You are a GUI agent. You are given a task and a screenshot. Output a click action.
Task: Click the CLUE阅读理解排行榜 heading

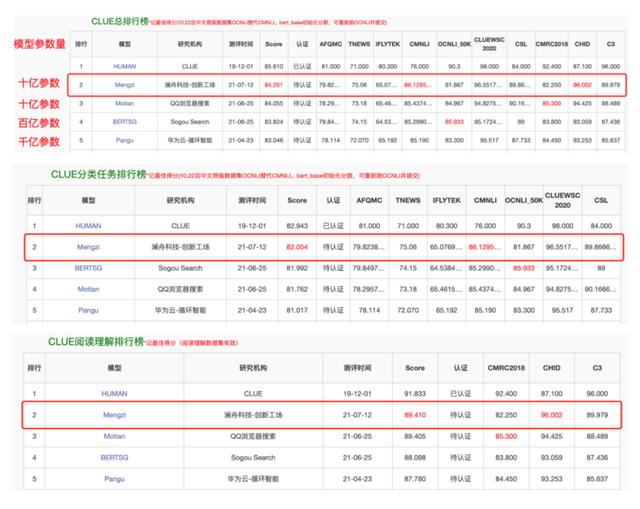[96, 342]
